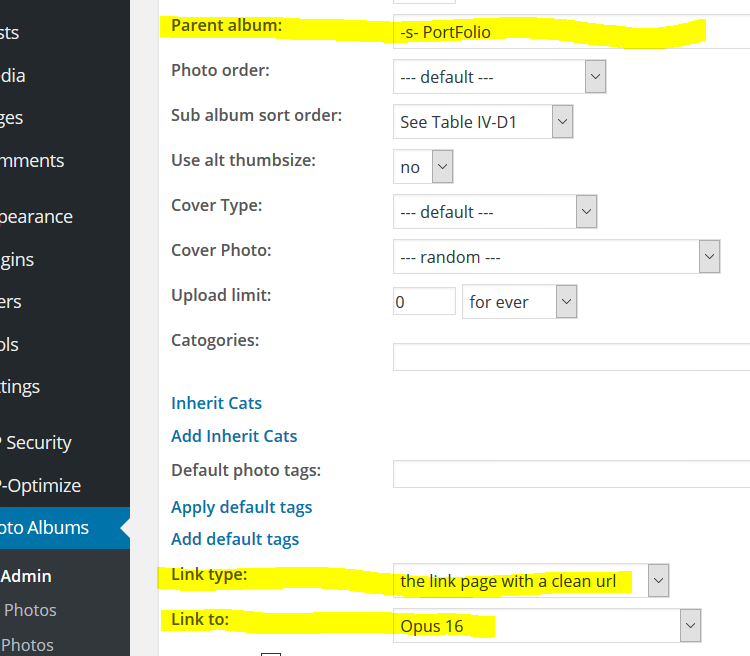
Task: Open the Sub album sort order dropdown
Action: 482,122
